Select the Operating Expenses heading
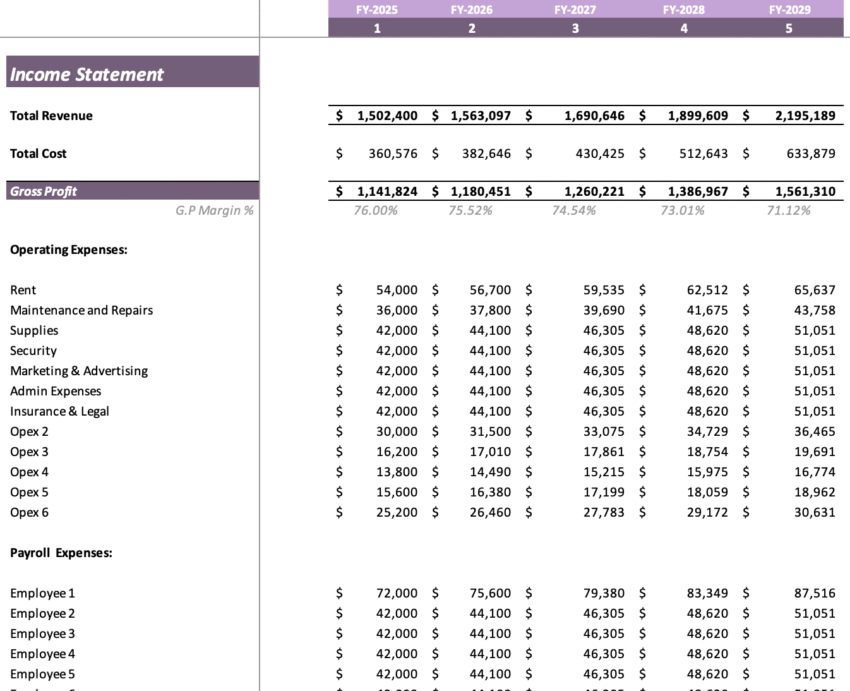This screenshot has height=691, width=850. pyautogui.click(x=62, y=249)
